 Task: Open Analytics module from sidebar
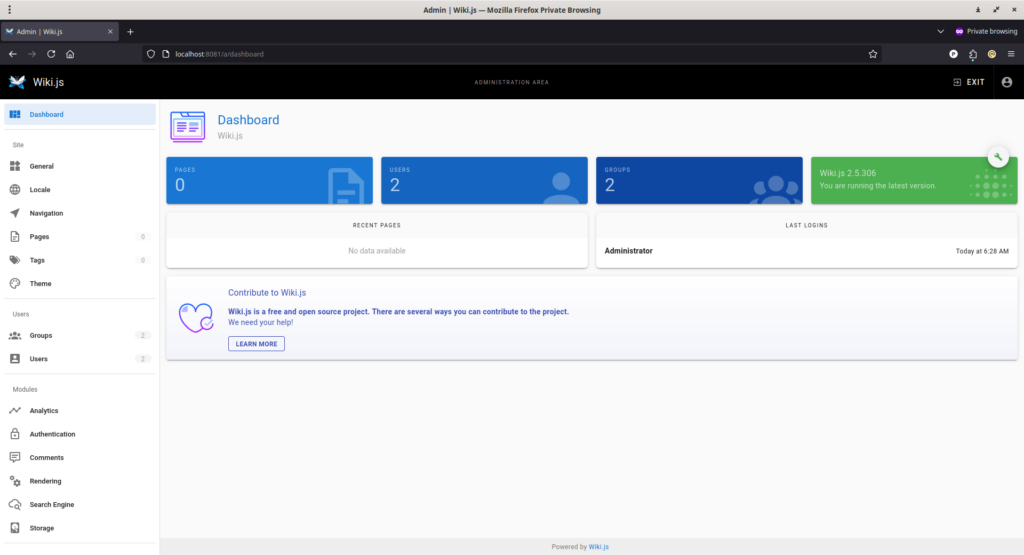(43, 411)
